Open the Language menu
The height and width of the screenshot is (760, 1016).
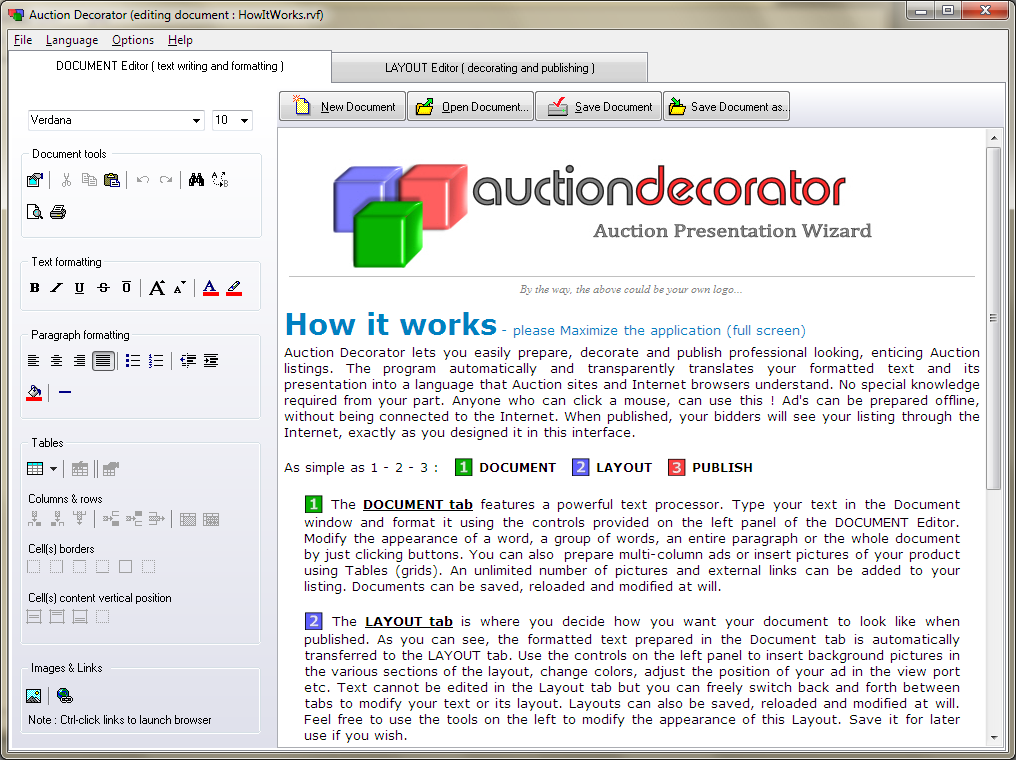click(72, 40)
